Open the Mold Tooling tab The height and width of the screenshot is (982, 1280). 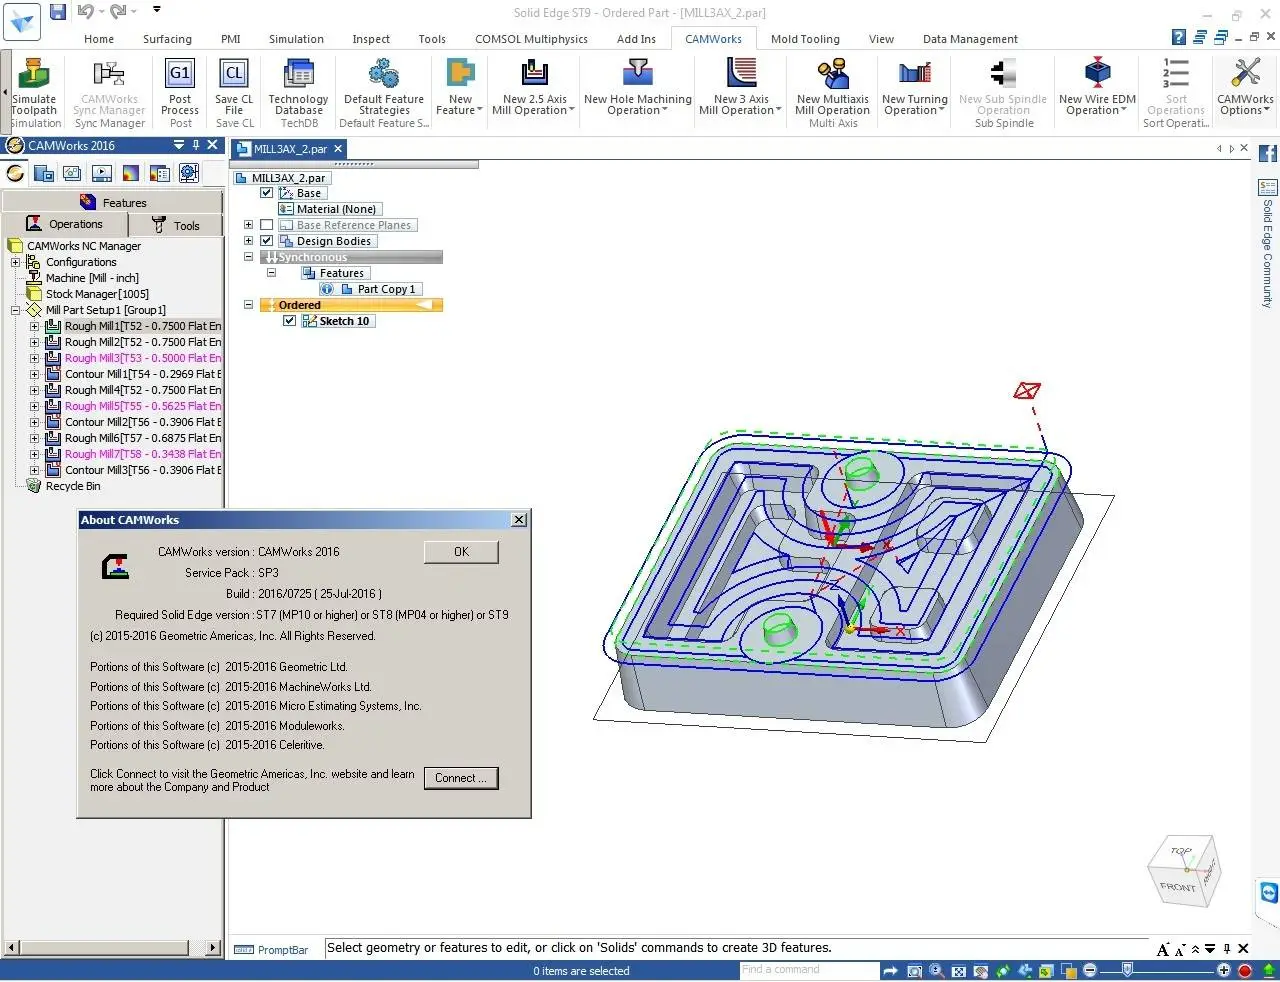coord(805,39)
